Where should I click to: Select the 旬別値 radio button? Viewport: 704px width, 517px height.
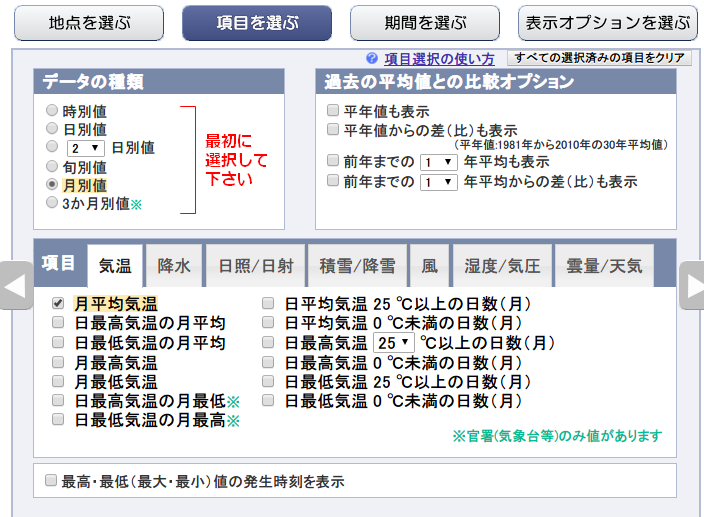tap(52, 166)
